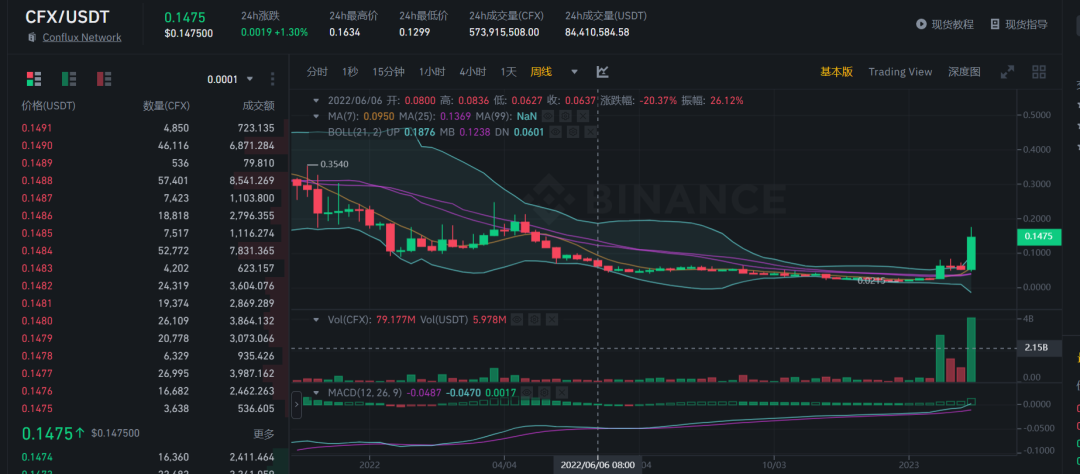Click 2022/06/06 08:00 time marker label
This screenshot has width=1080, height=474.
(597, 465)
